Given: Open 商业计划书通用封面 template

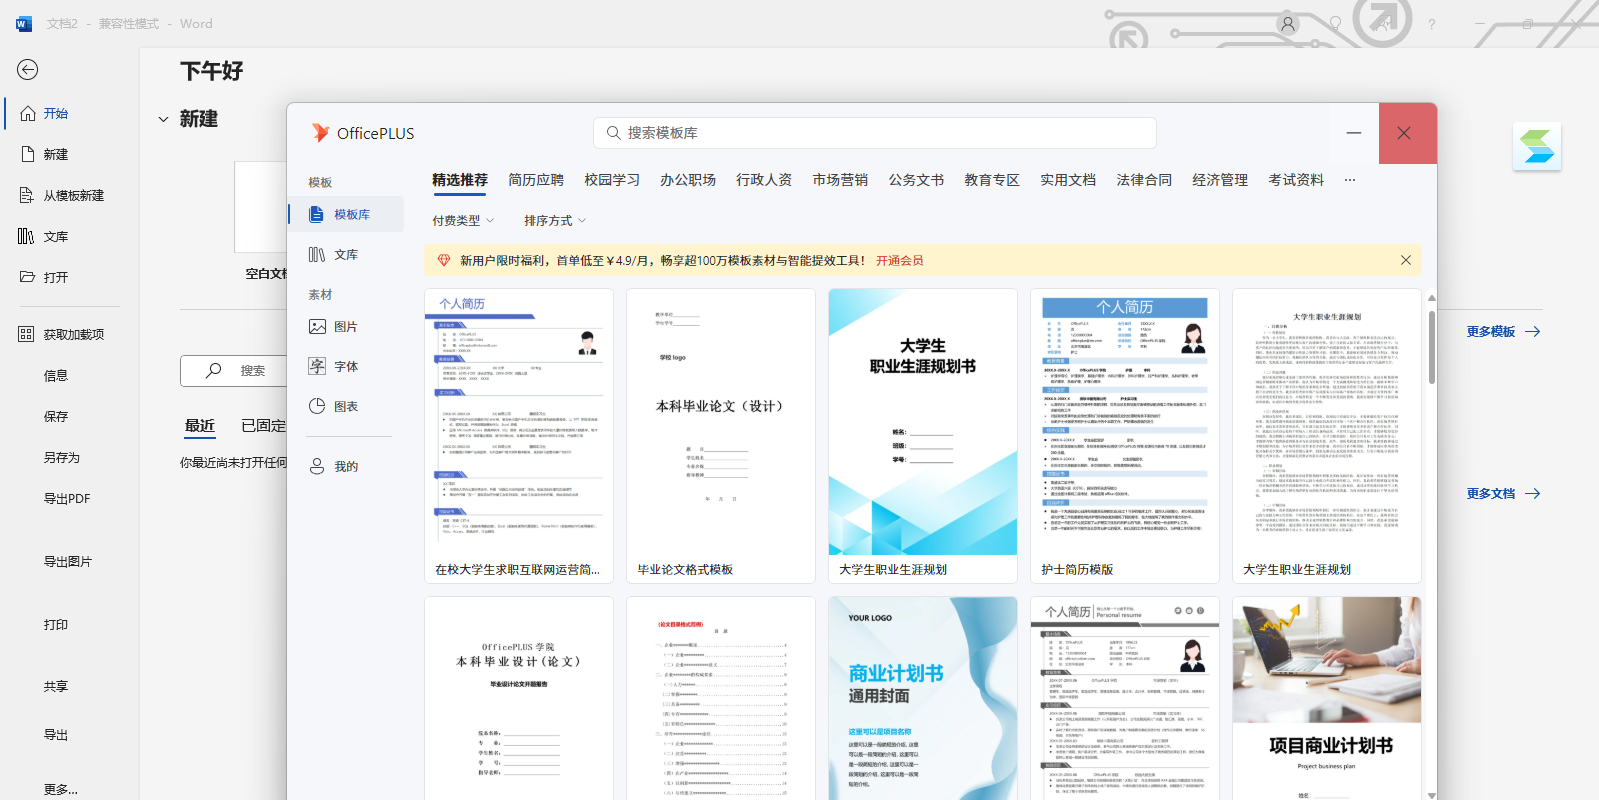Looking at the screenshot, I should tap(923, 698).
